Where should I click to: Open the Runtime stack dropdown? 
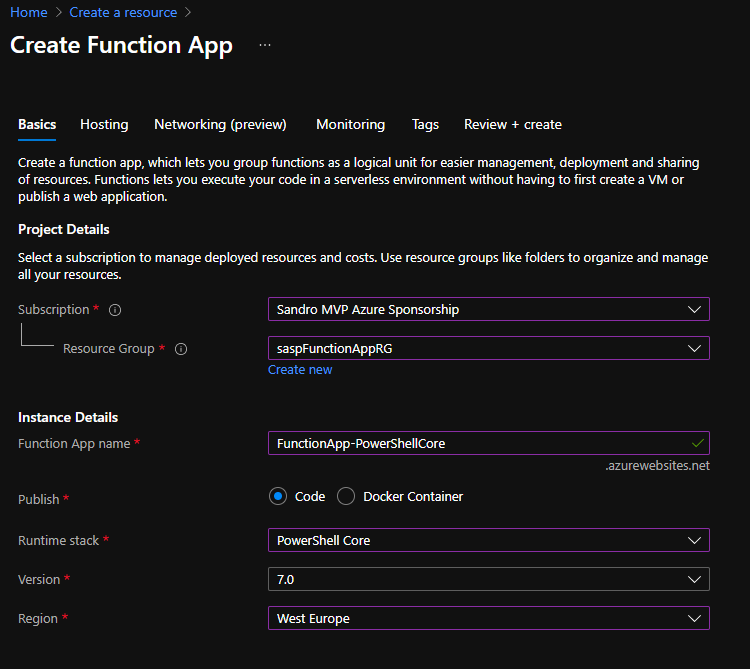488,540
